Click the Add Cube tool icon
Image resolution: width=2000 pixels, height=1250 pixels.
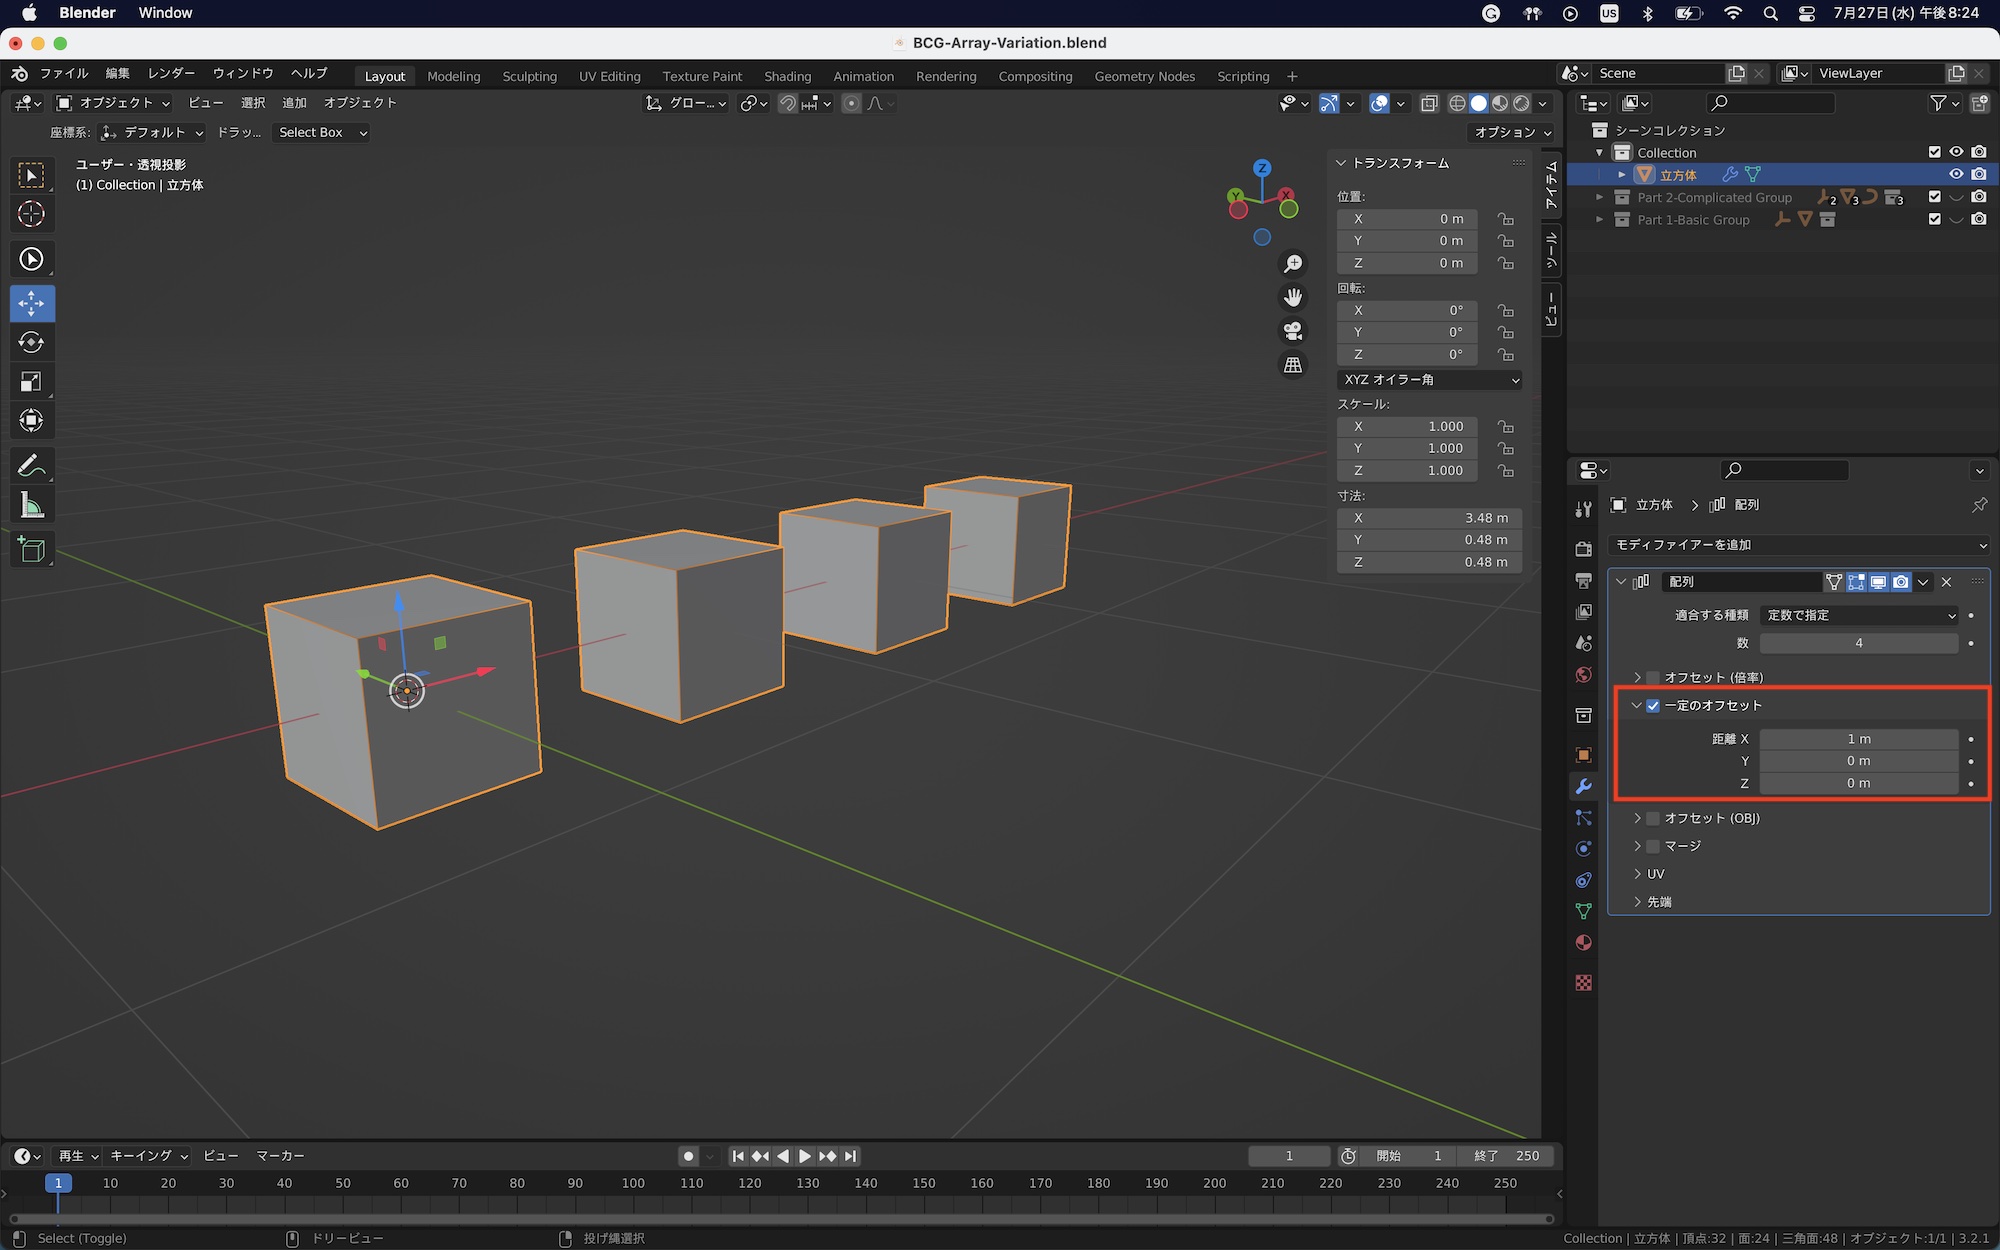coord(31,550)
